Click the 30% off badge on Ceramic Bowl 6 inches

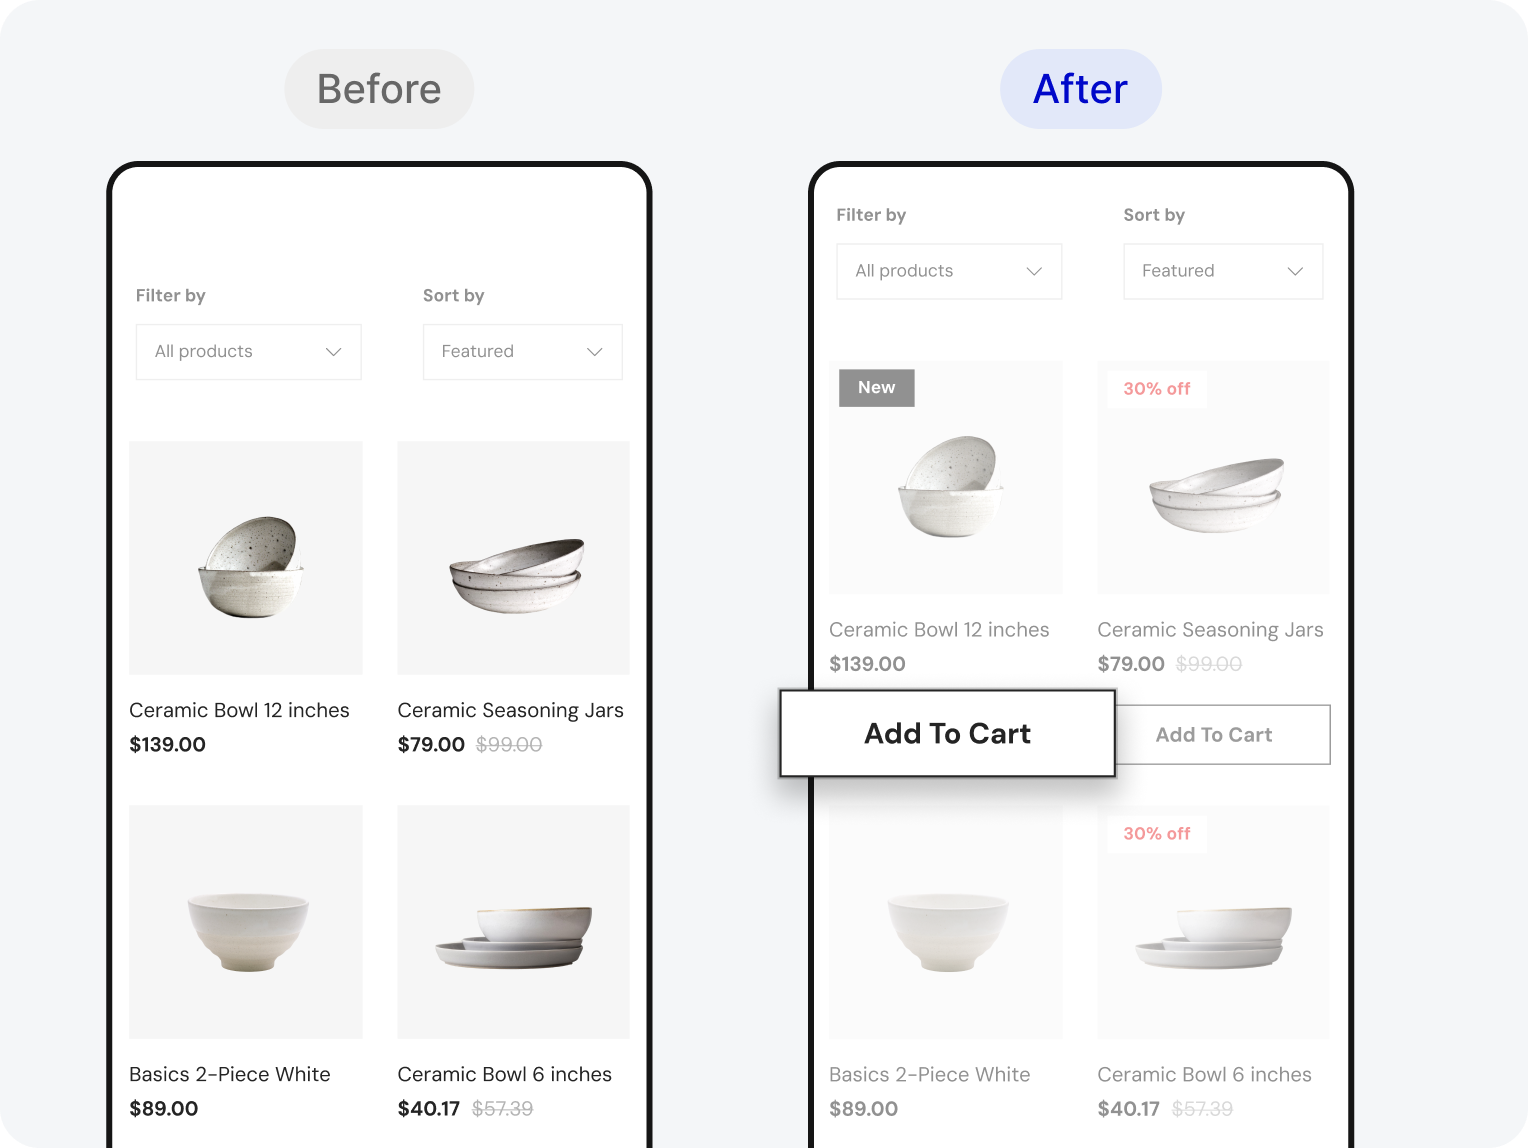point(1157,834)
